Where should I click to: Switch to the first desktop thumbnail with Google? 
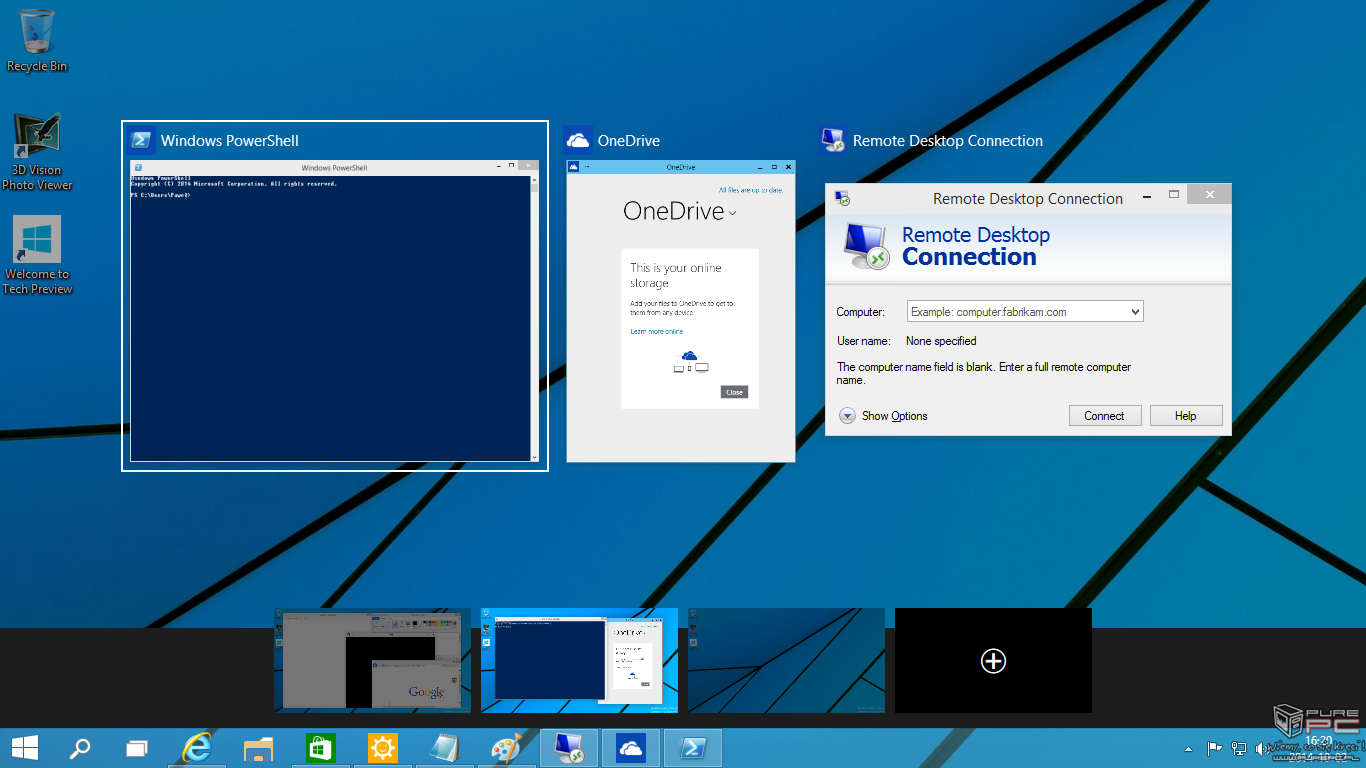[372, 661]
